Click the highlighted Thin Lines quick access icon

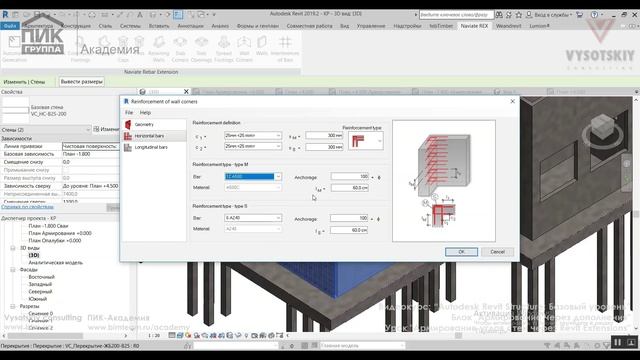coord(178,15)
